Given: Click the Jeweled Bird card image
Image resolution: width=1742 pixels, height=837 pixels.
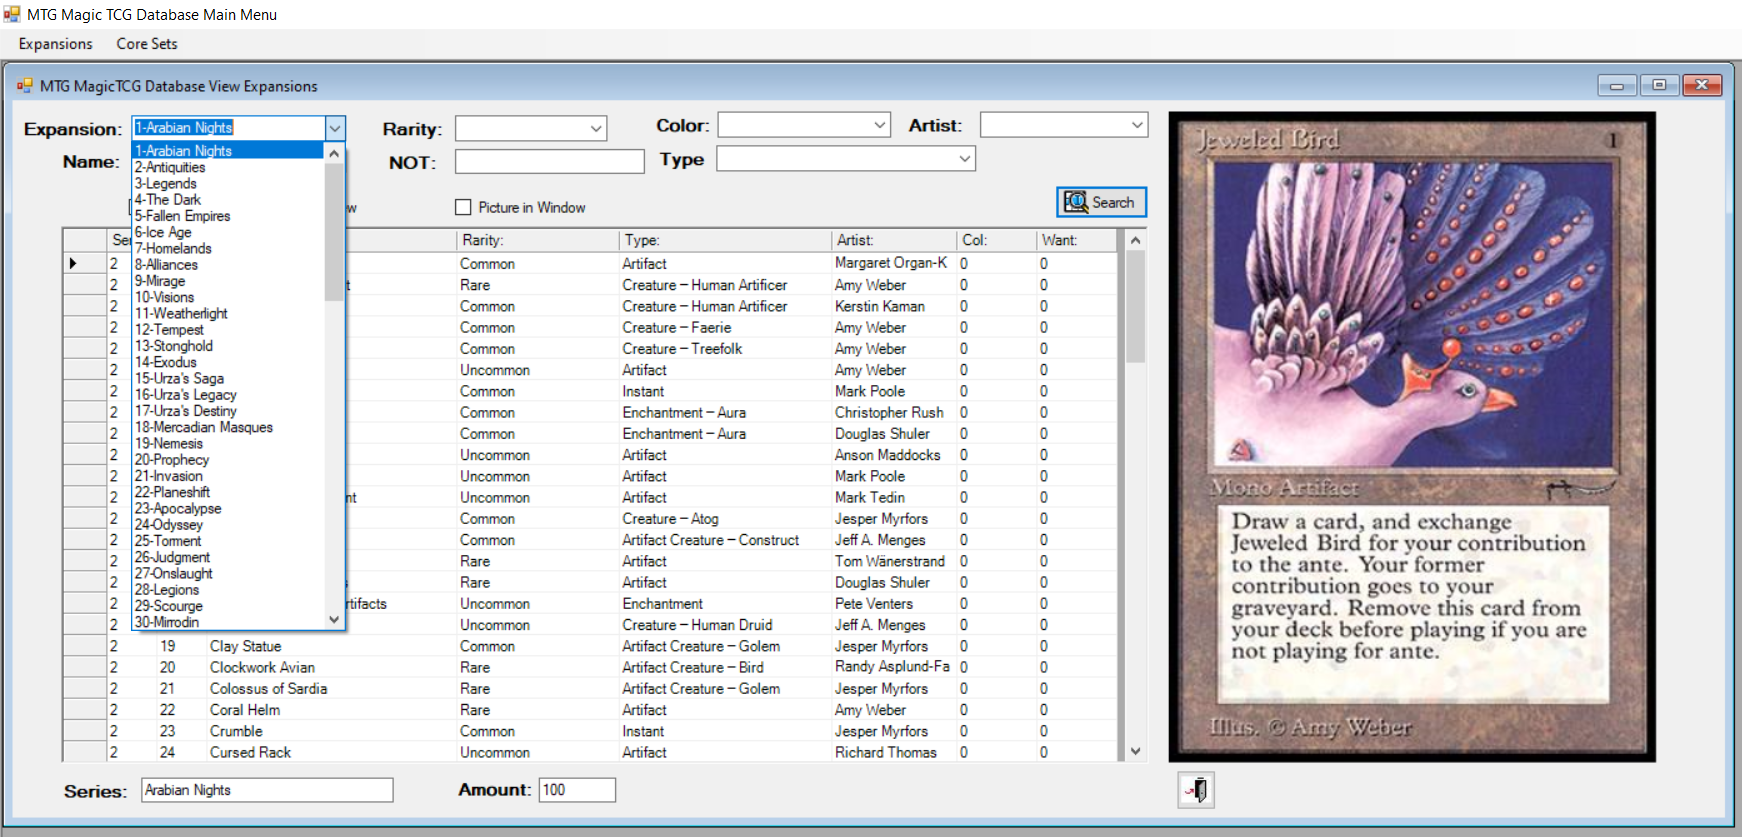Looking at the screenshot, I should pyautogui.click(x=1412, y=437).
